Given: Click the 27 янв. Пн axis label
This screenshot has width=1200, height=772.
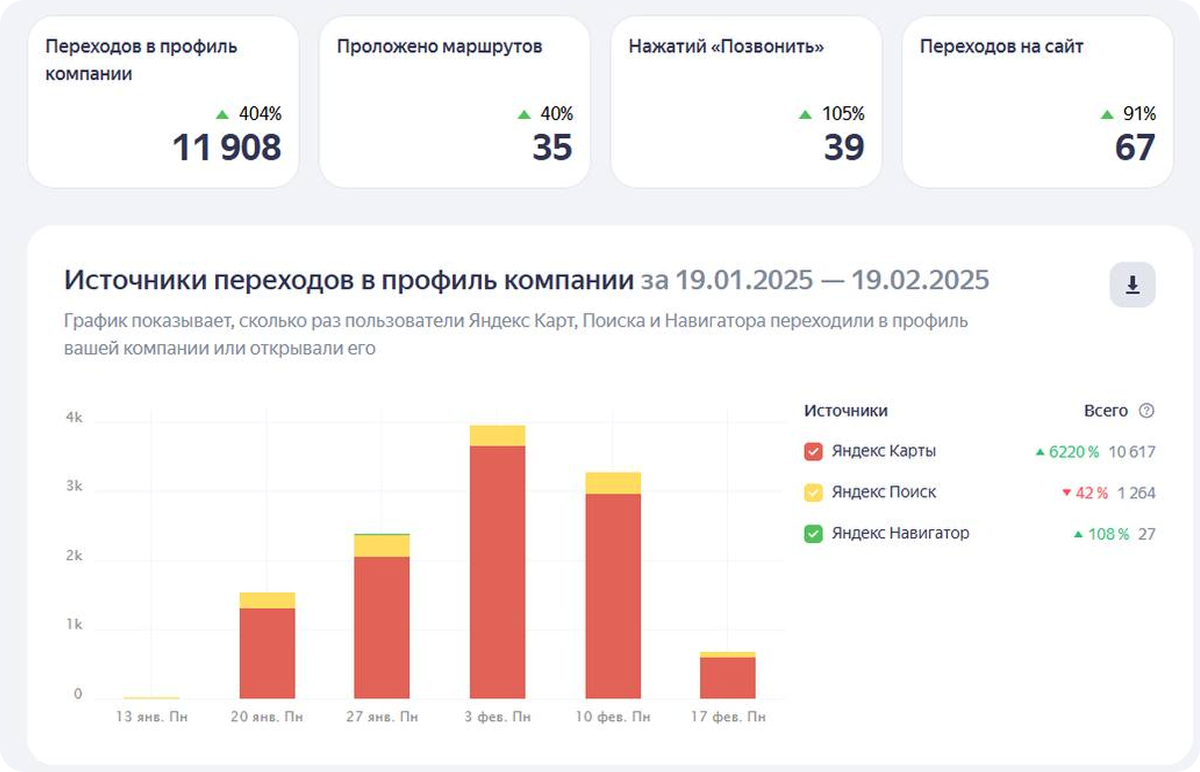Looking at the screenshot, I should pyautogui.click(x=381, y=717).
